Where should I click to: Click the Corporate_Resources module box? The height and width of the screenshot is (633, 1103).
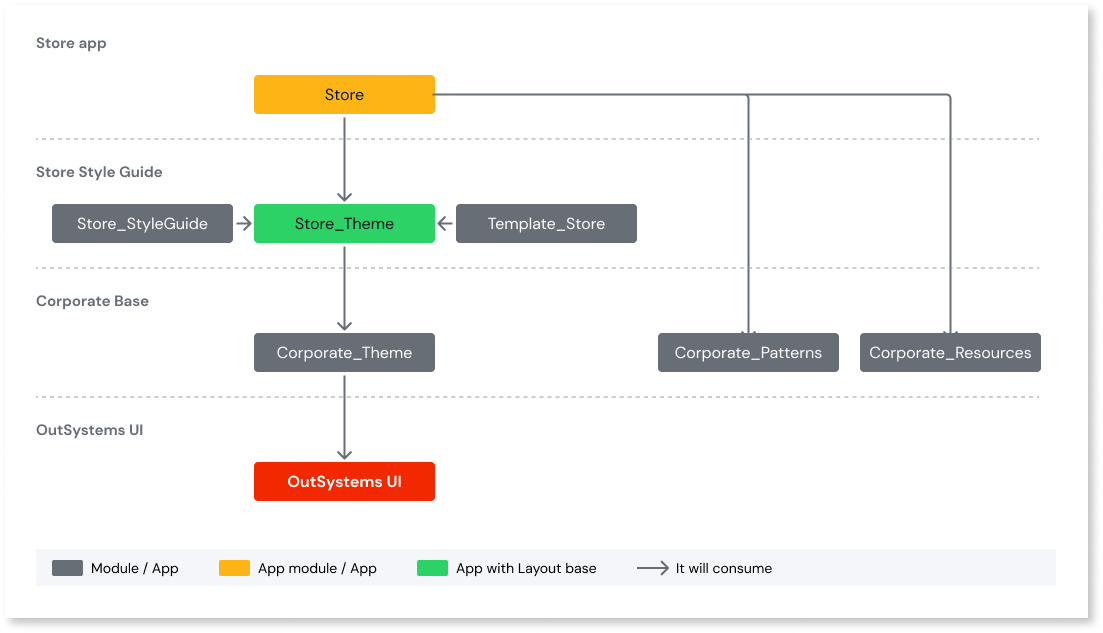click(x=950, y=352)
